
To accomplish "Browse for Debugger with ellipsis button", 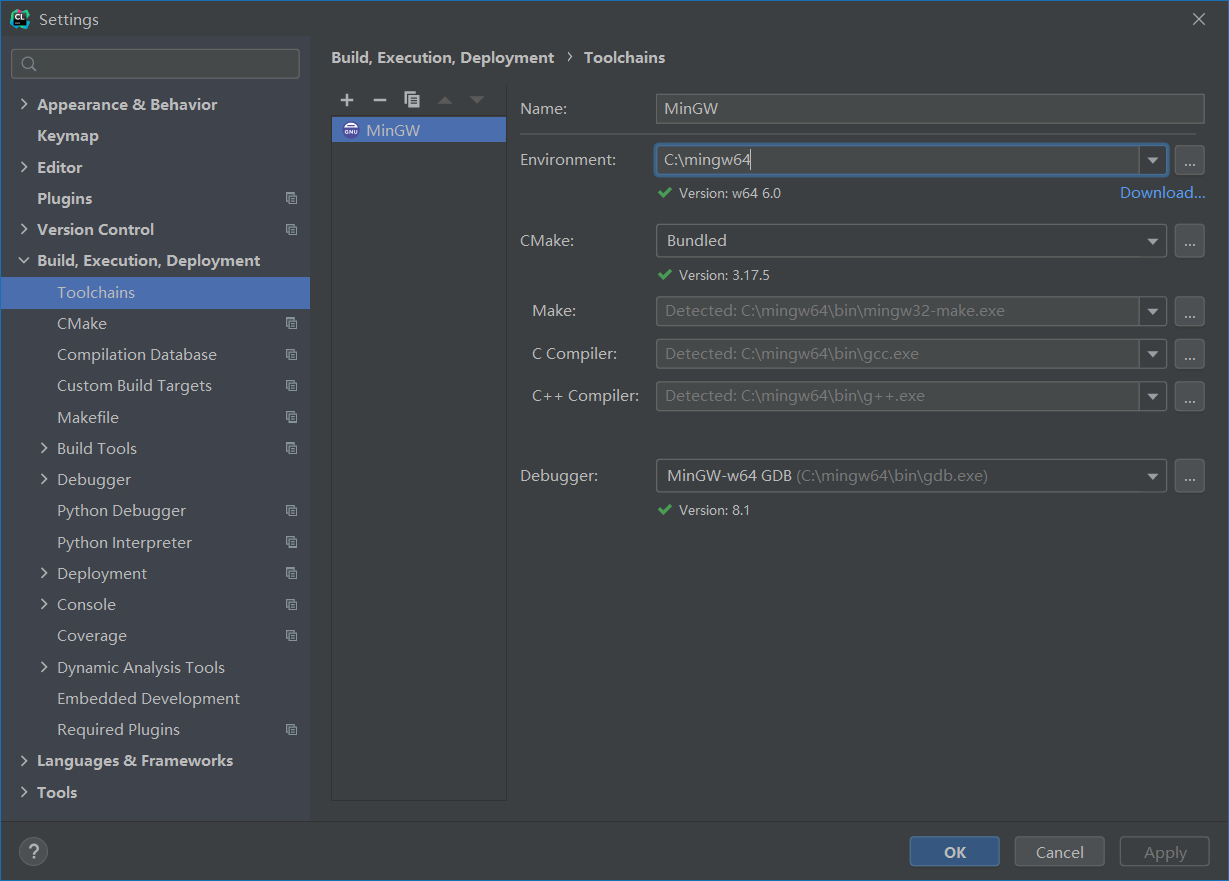I will pyautogui.click(x=1189, y=476).
